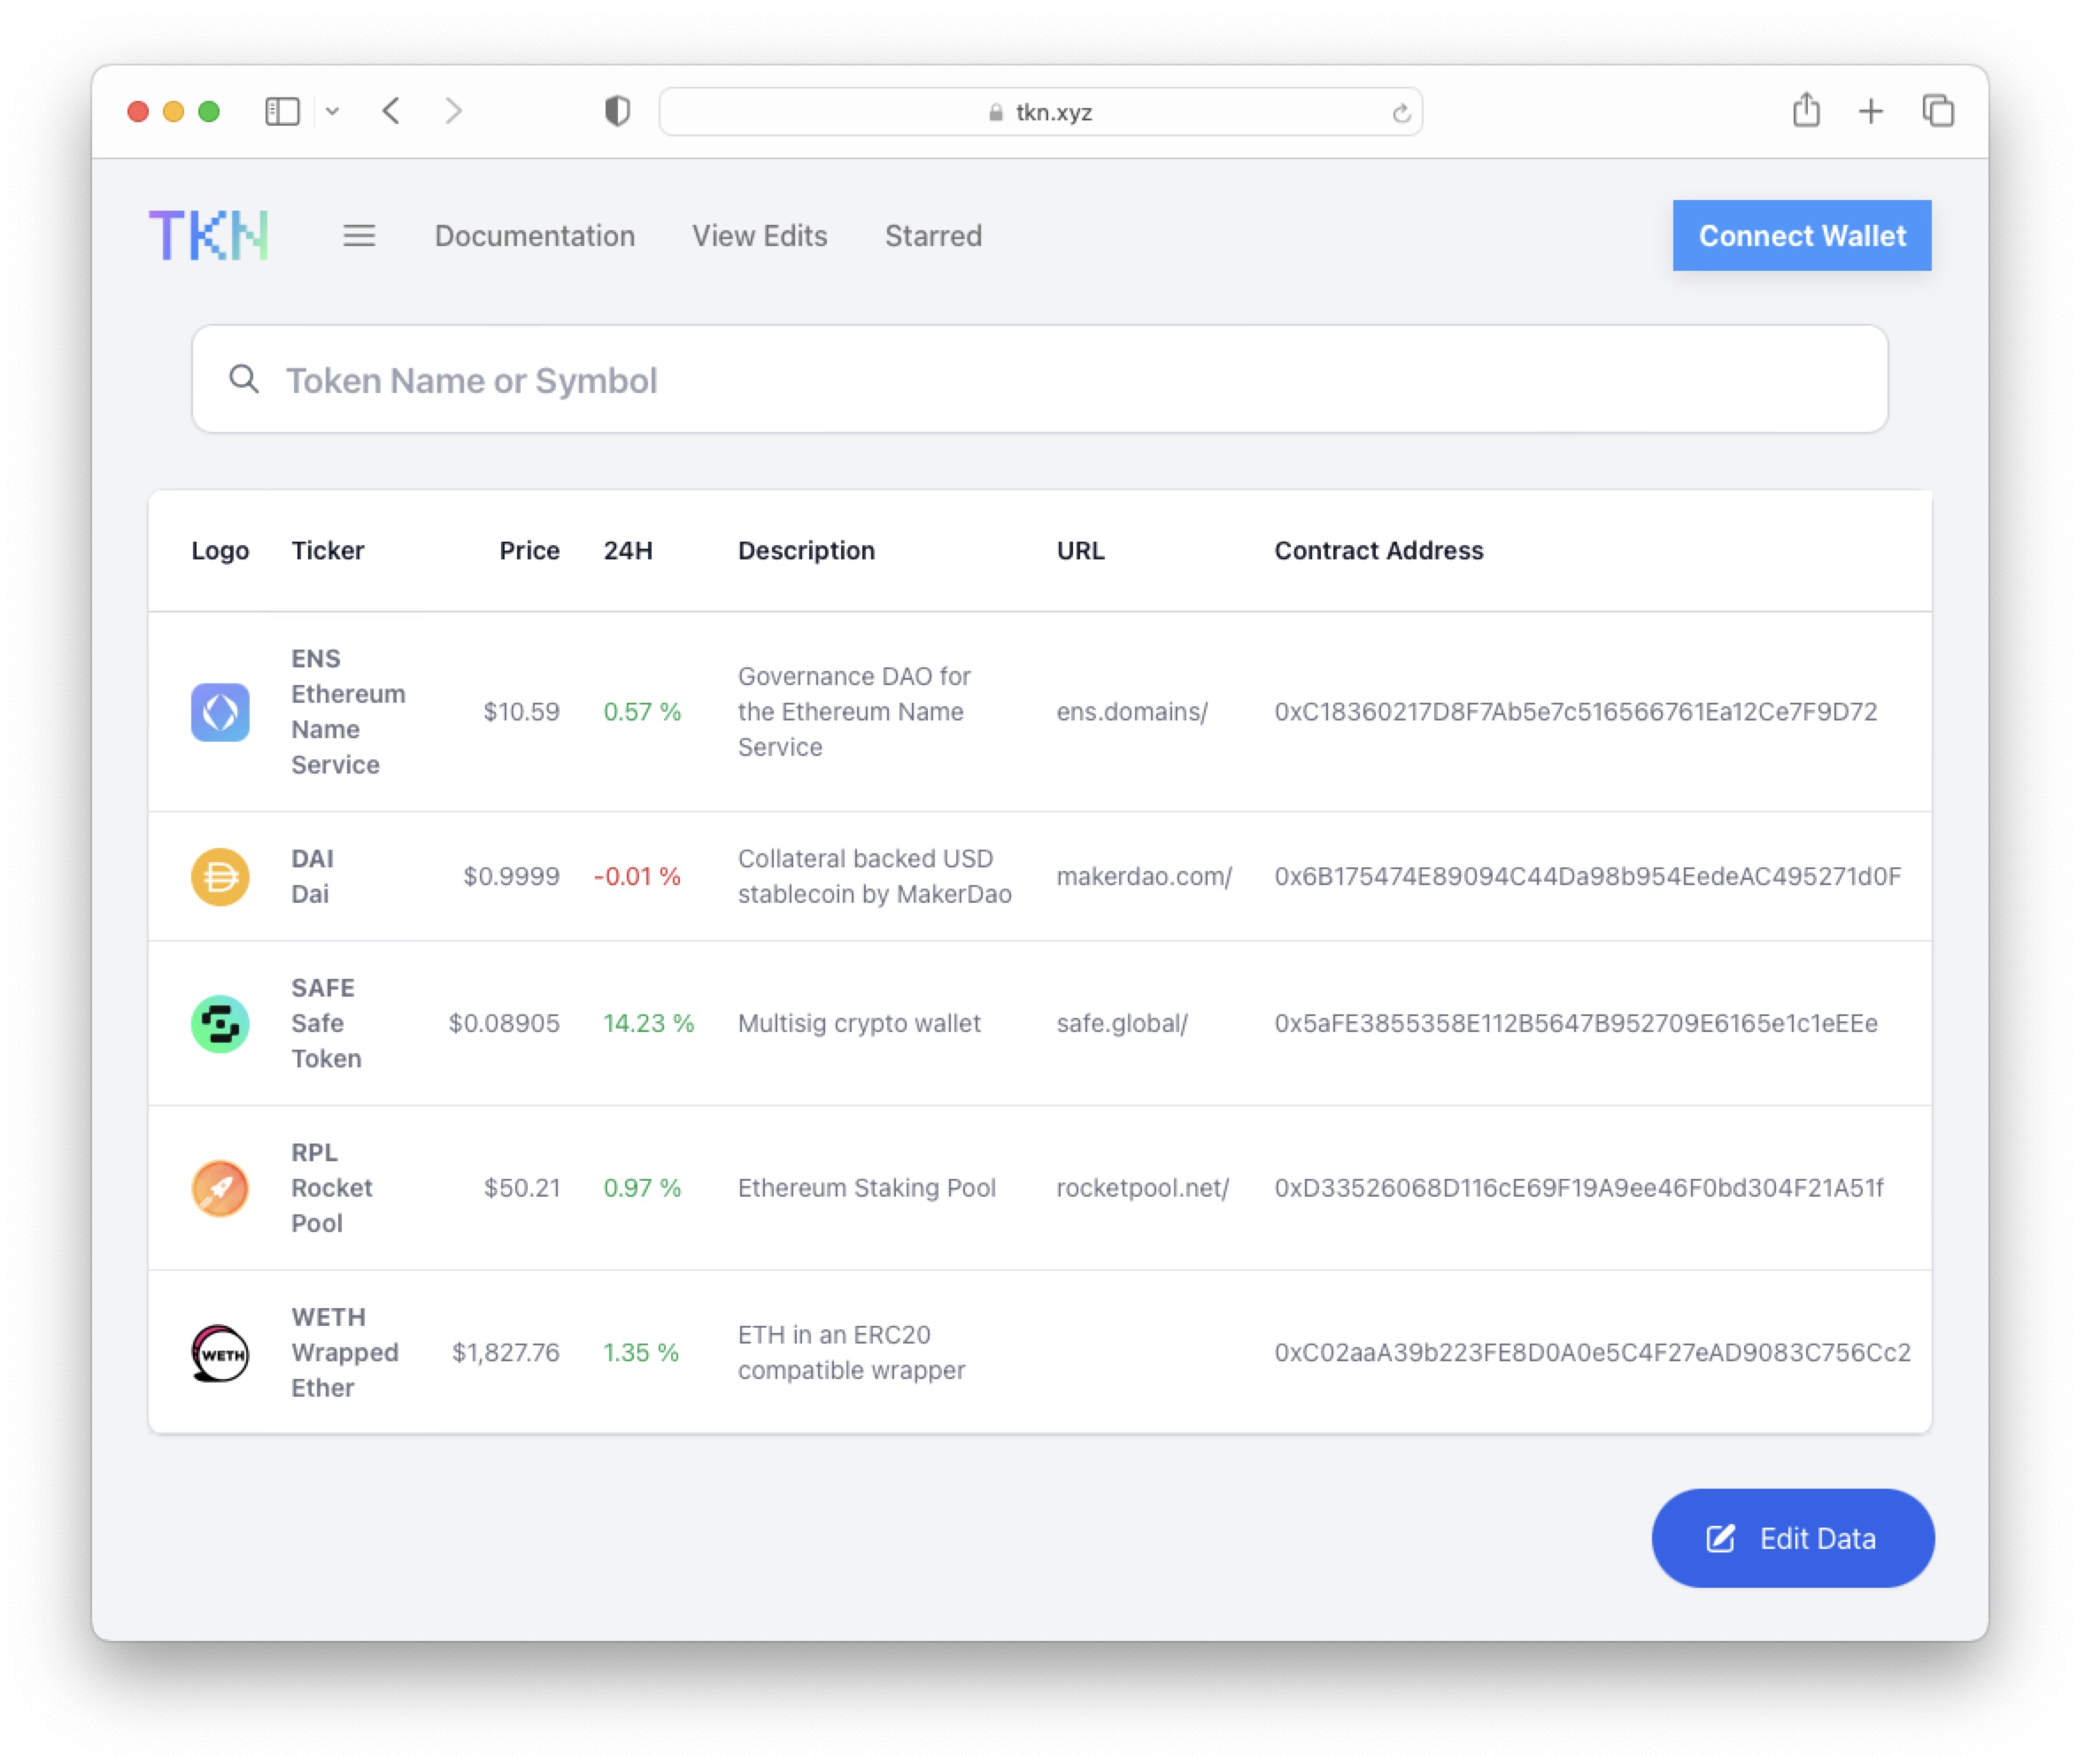This screenshot has height=1756, width=2100.
Task: Select the WETH price $1,827.76
Action: 506,1353
